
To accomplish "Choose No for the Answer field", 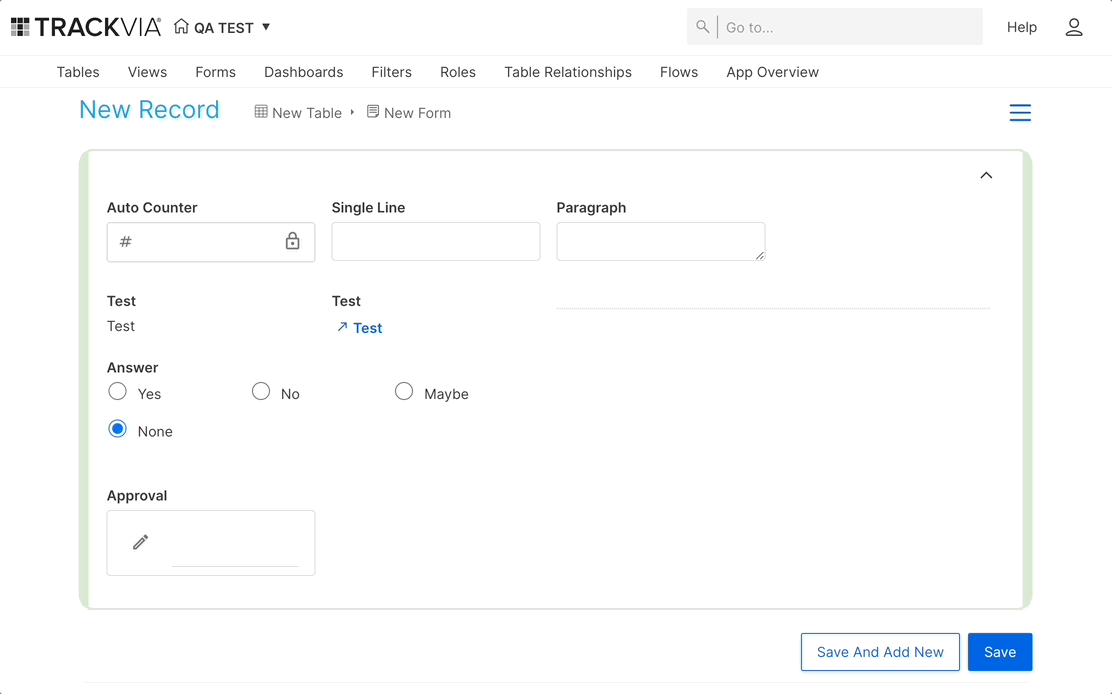I will tap(261, 391).
